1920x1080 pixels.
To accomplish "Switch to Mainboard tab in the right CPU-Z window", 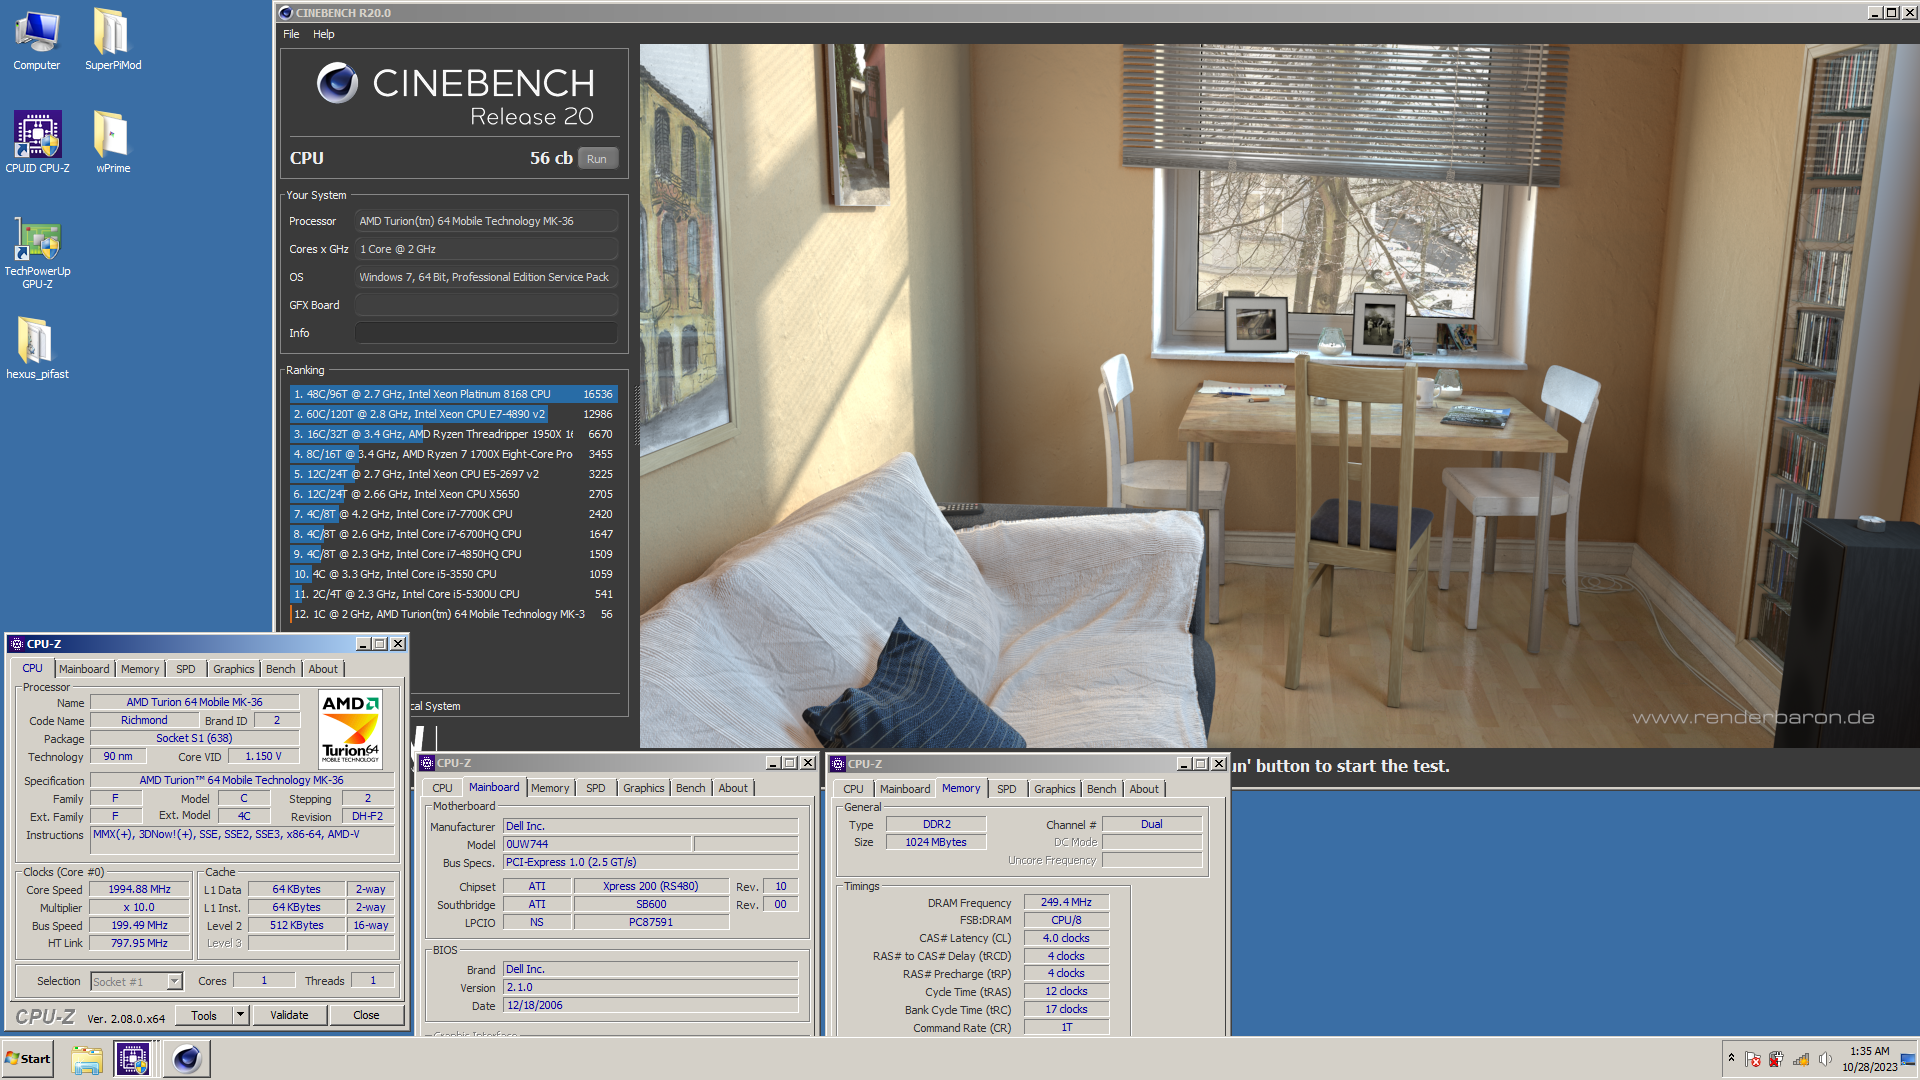I will tap(905, 789).
